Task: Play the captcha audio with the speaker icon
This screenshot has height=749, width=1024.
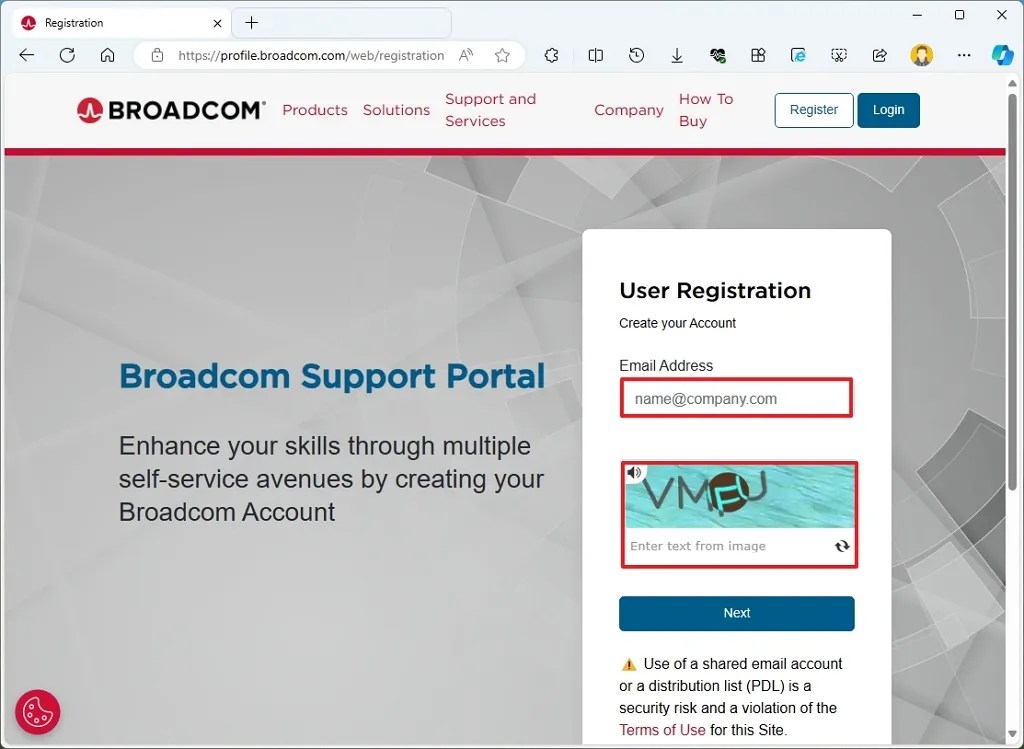Action: (634, 471)
